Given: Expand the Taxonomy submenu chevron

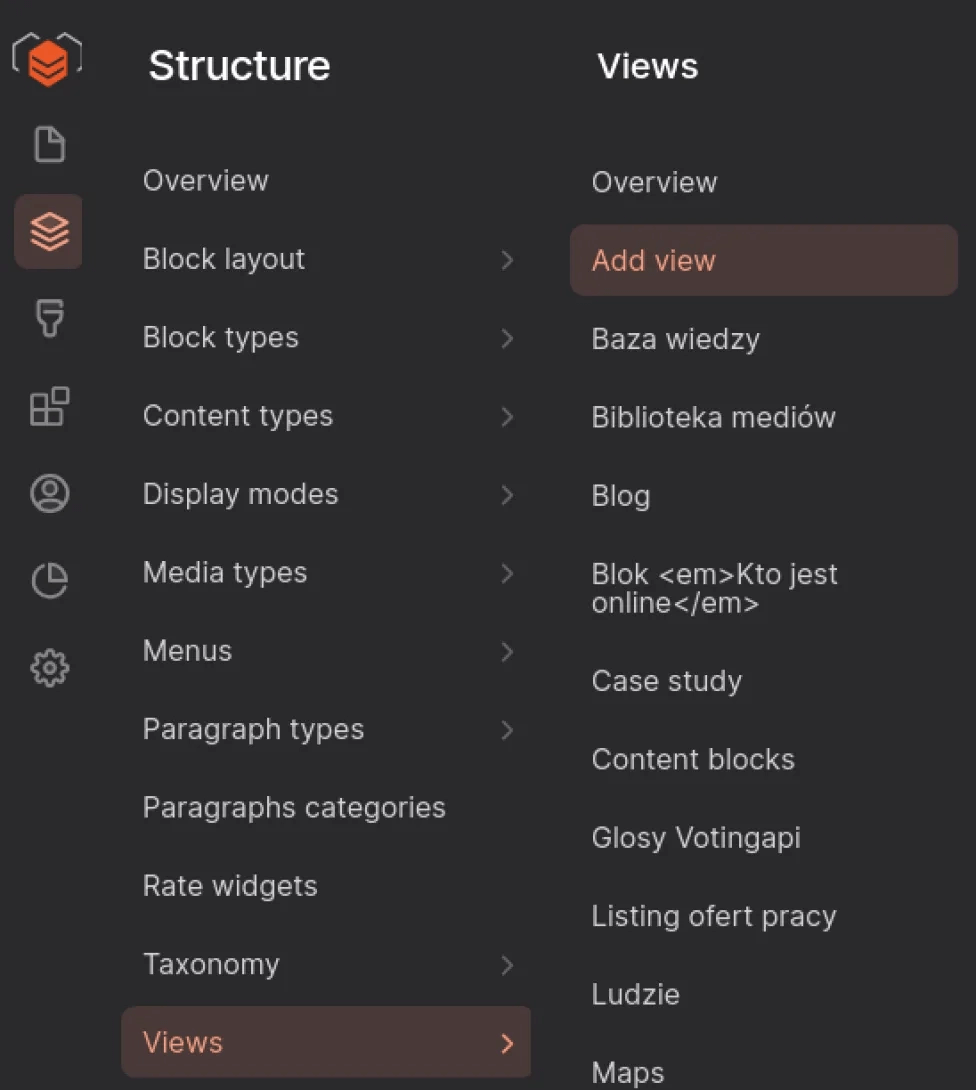Looking at the screenshot, I should [507, 965].
